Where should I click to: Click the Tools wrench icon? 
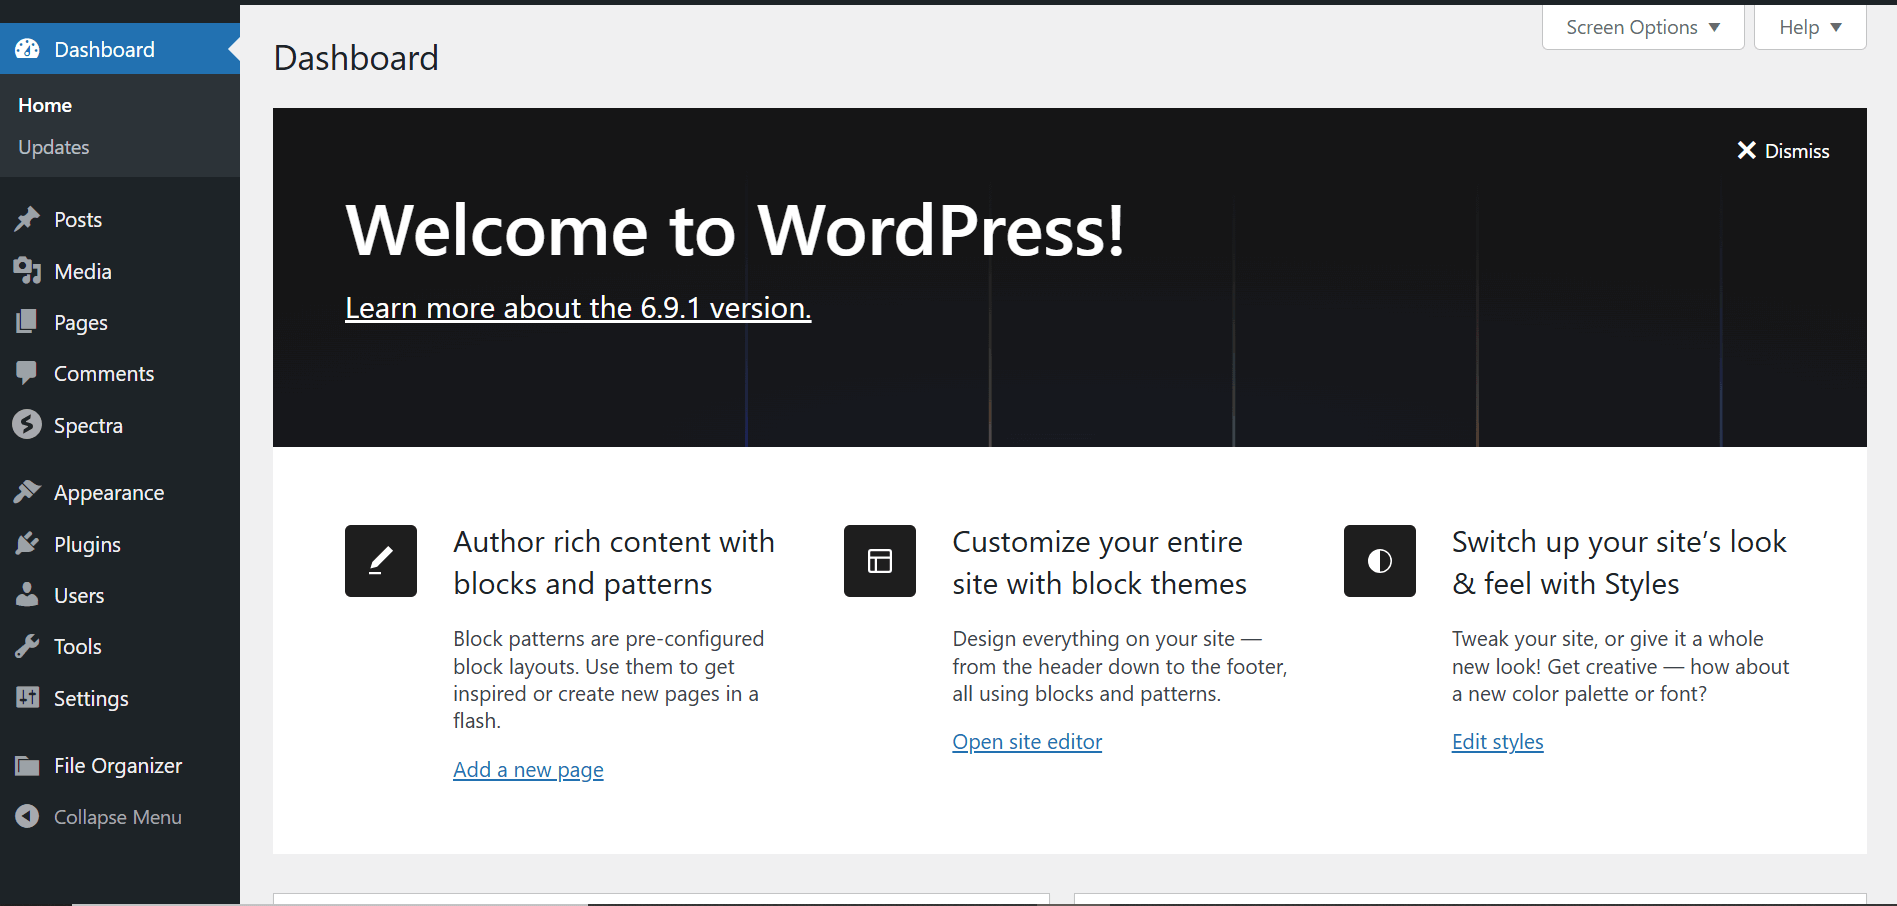27,646
